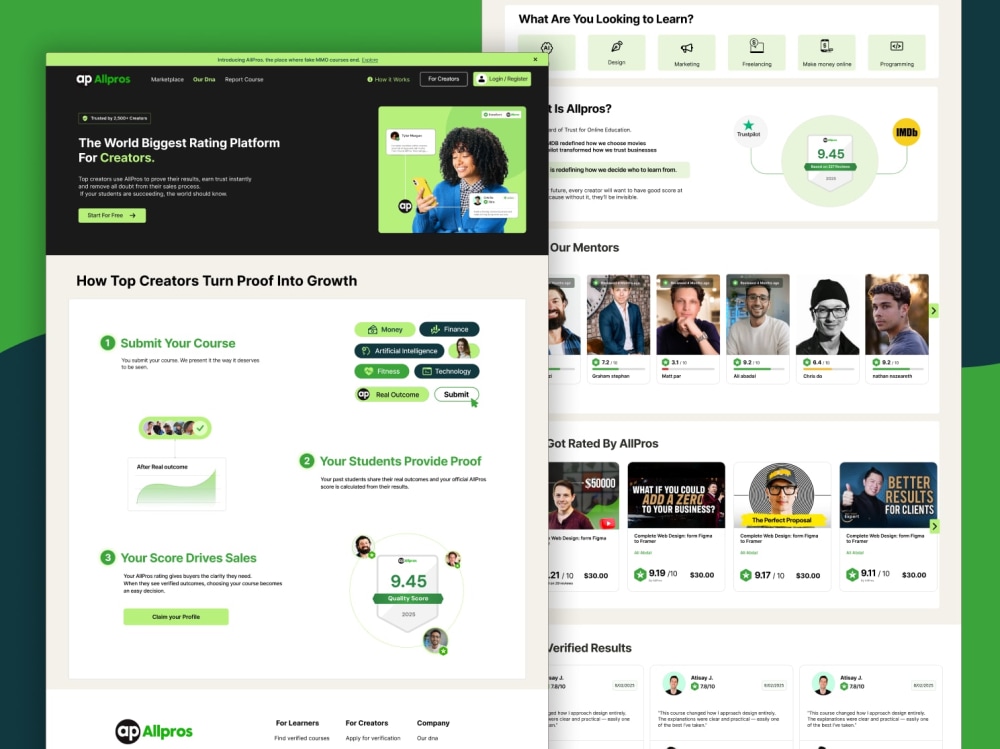This screenshot has height=749, width=1000.
Task: Click the 9.11 course rating star icon
Action: (x=852, y=575)
